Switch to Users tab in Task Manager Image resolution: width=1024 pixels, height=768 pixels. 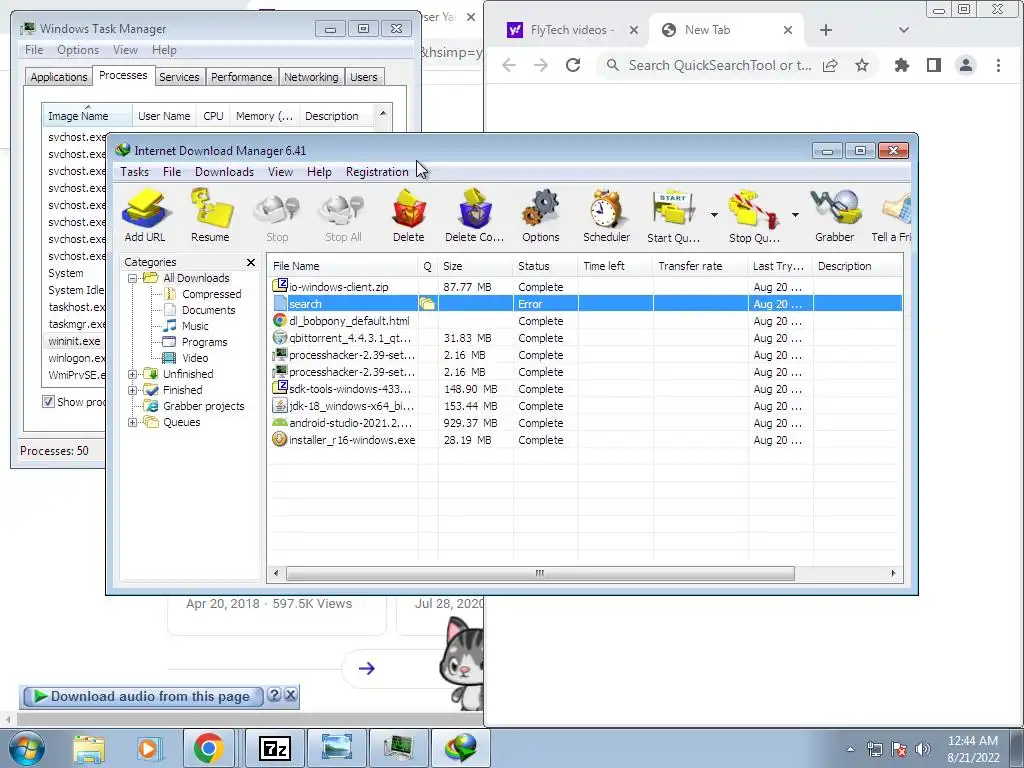click(x=364, y=77)
